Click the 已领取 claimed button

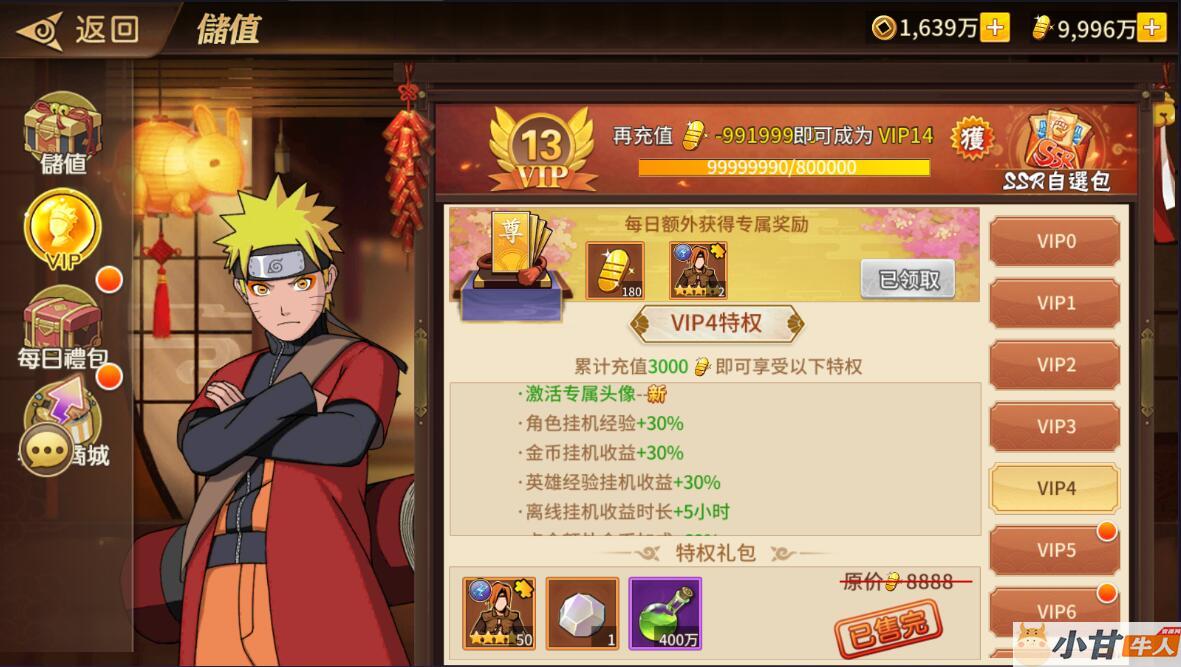[908, 279]
